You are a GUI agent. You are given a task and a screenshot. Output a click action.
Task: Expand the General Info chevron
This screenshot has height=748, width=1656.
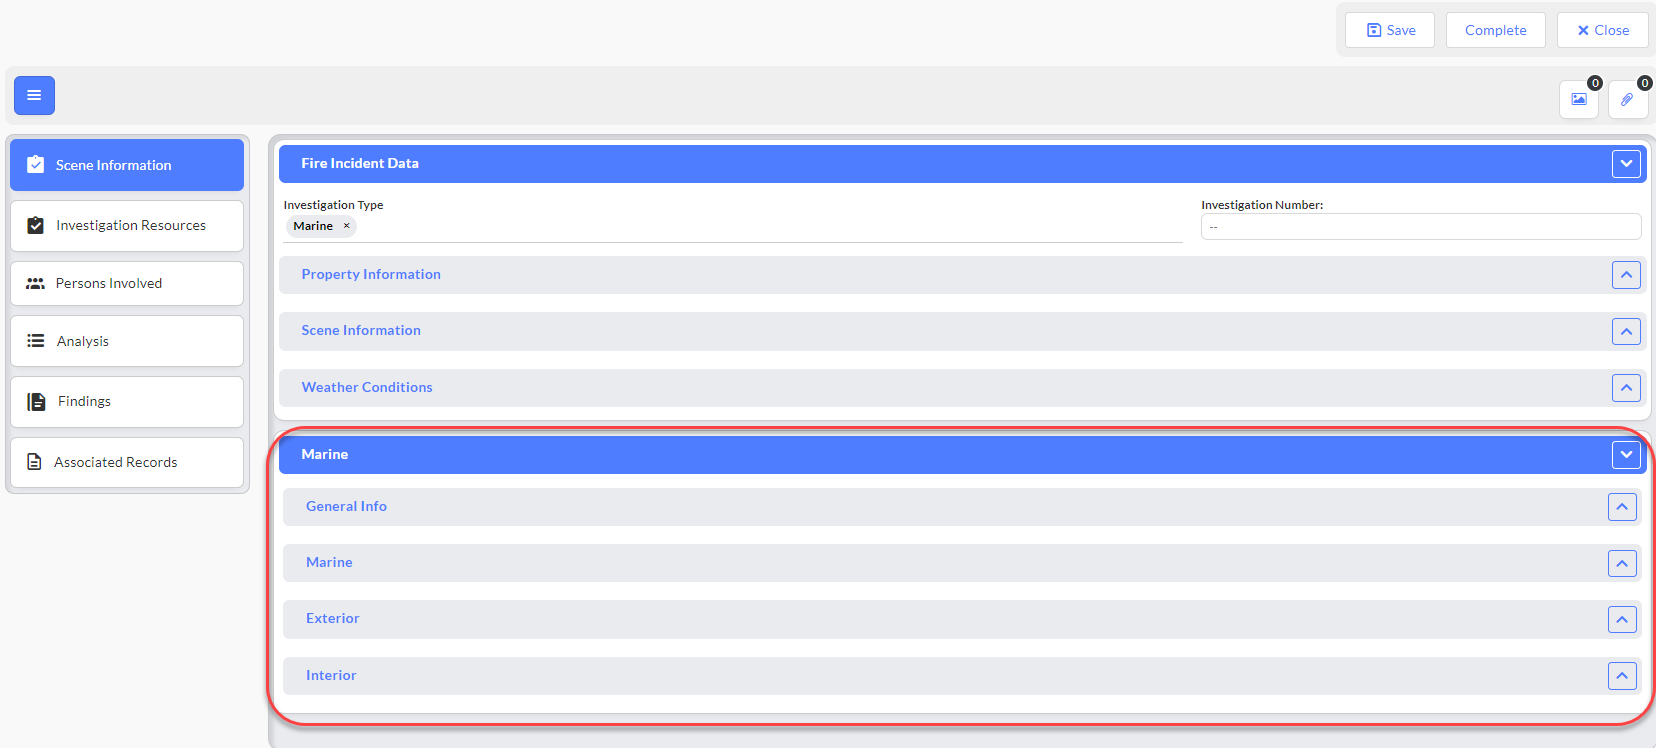pos(1622,507)
